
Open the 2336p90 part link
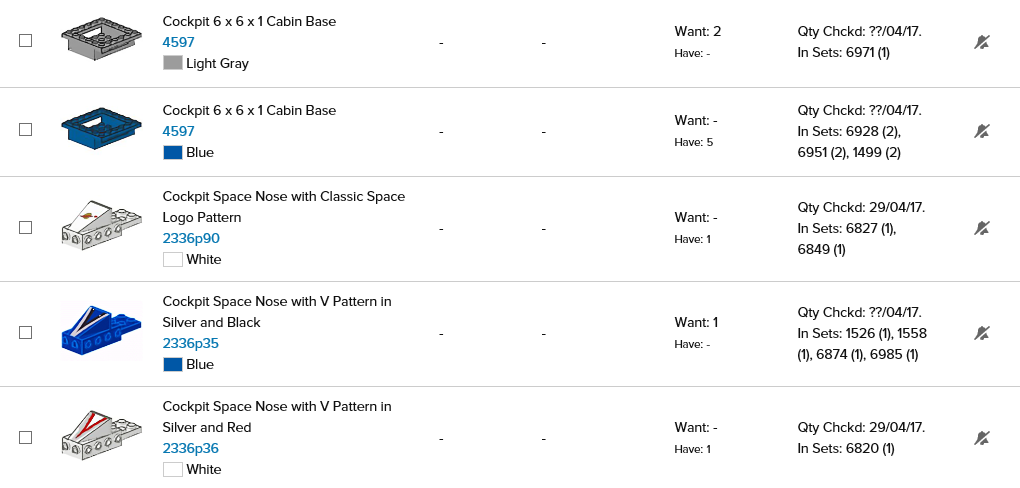pos(191,238)
